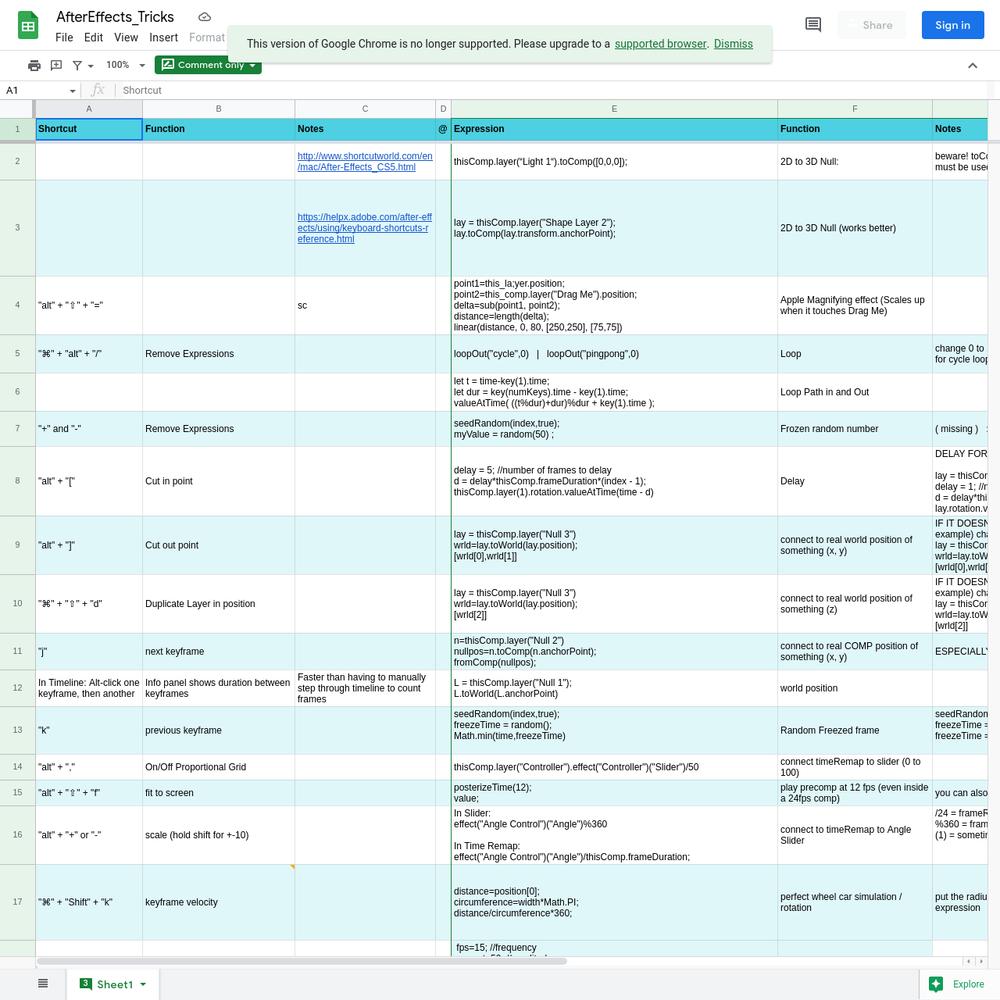Click the AfterEffects_Tricks document title
1000x1000 pixels.
pyautogui.click(x=115, y=17)
